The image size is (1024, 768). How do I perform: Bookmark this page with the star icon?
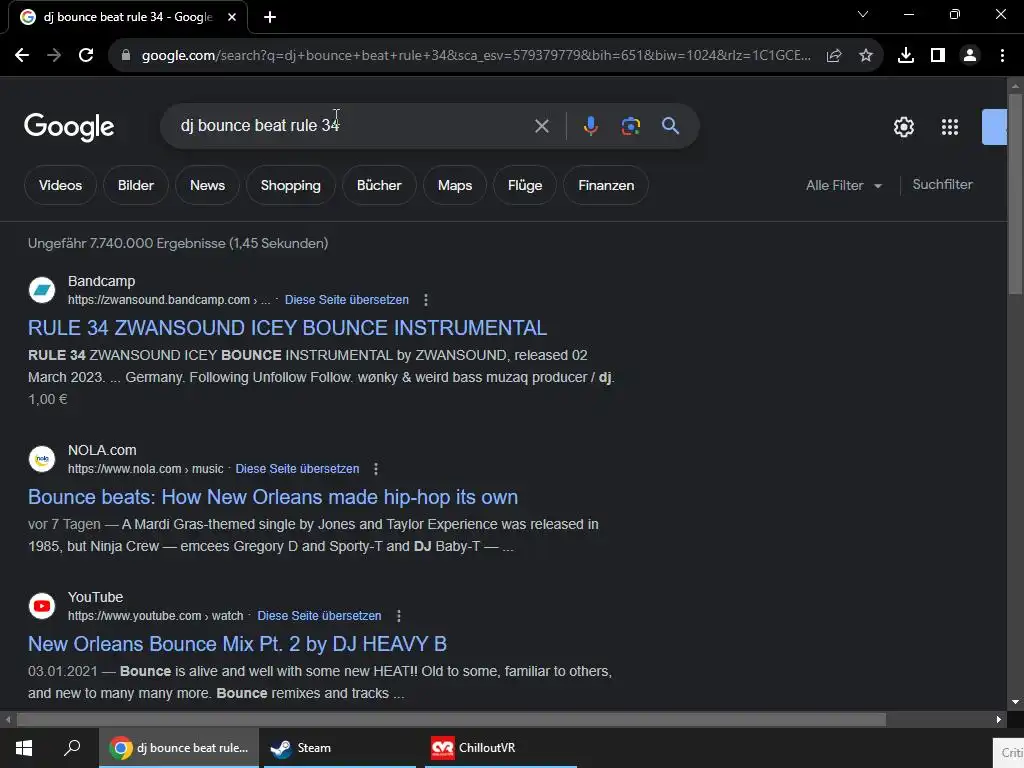tap(866, 56)
